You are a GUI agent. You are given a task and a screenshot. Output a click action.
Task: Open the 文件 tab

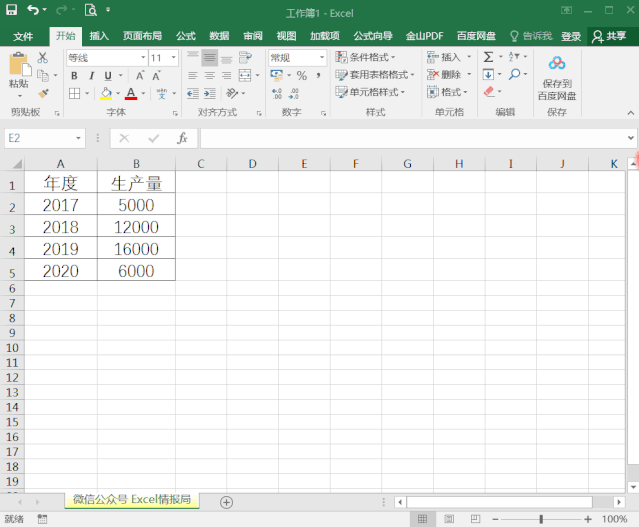click(x=23, y=36)
